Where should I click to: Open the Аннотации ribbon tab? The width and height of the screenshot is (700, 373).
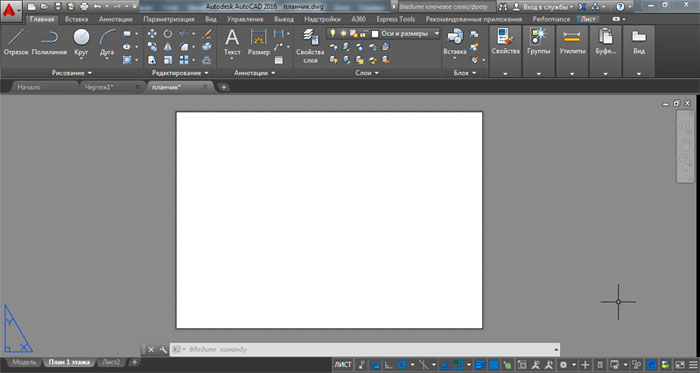coord(116,19)
